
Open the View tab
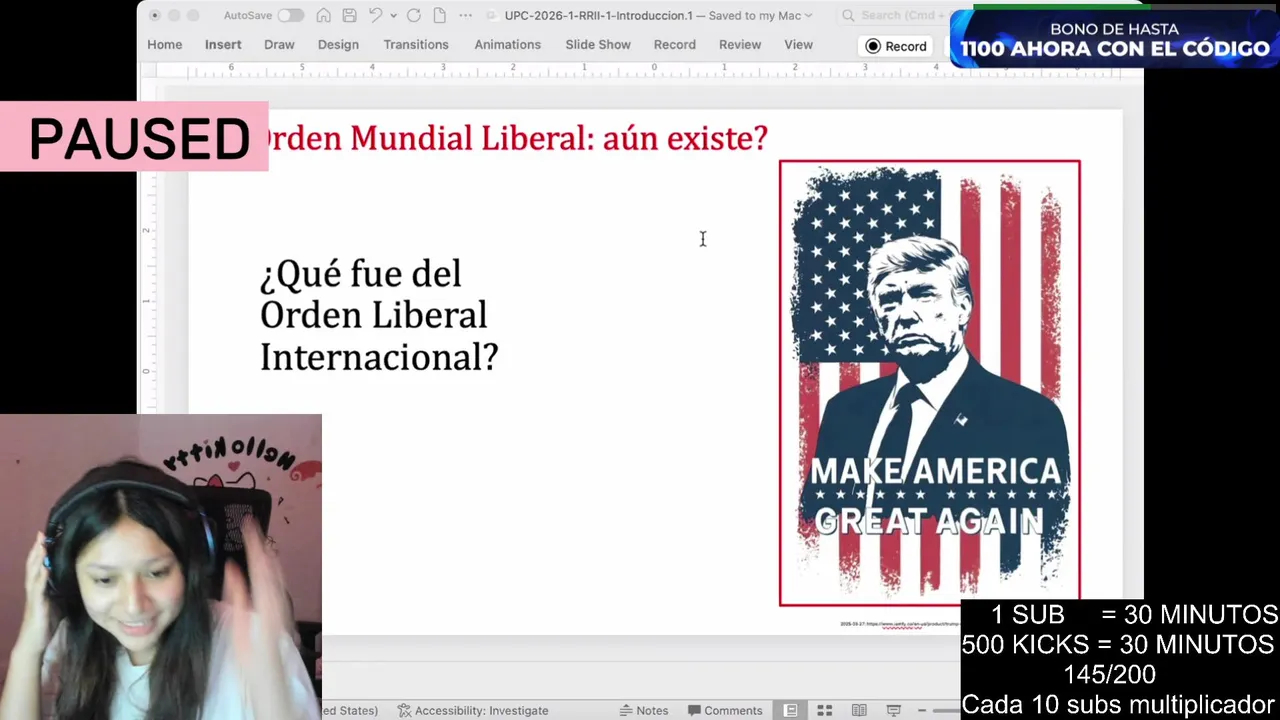point(798,45)
